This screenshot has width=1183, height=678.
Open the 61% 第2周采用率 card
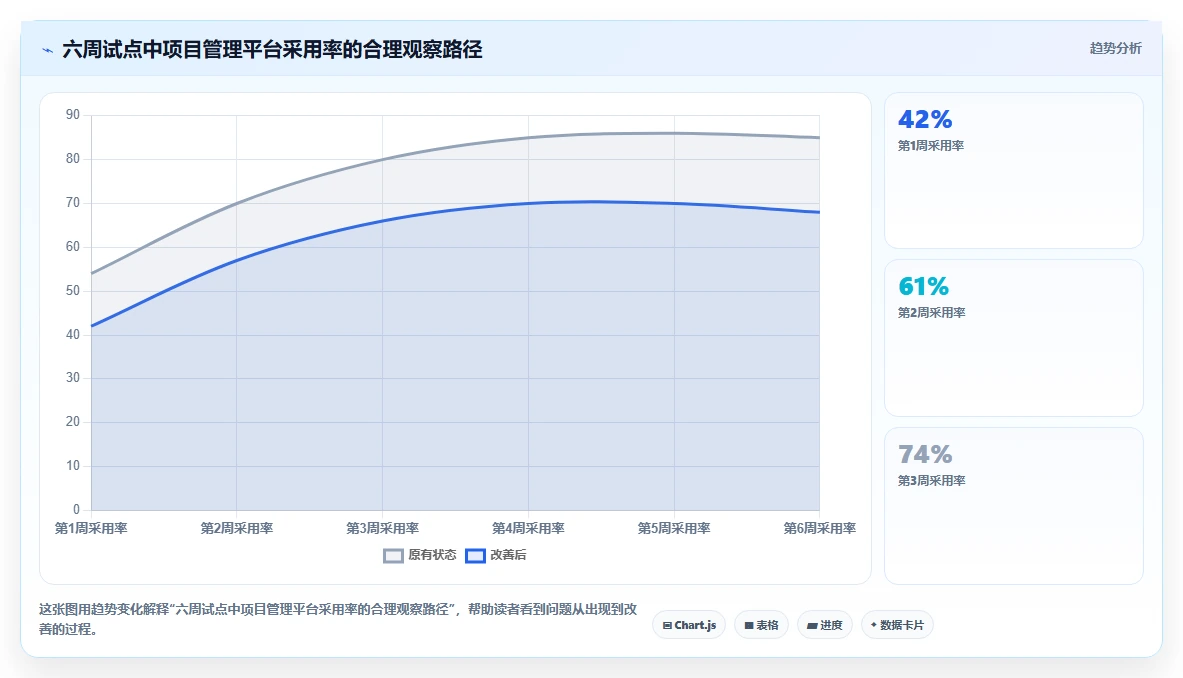[x=1013, y=338]
